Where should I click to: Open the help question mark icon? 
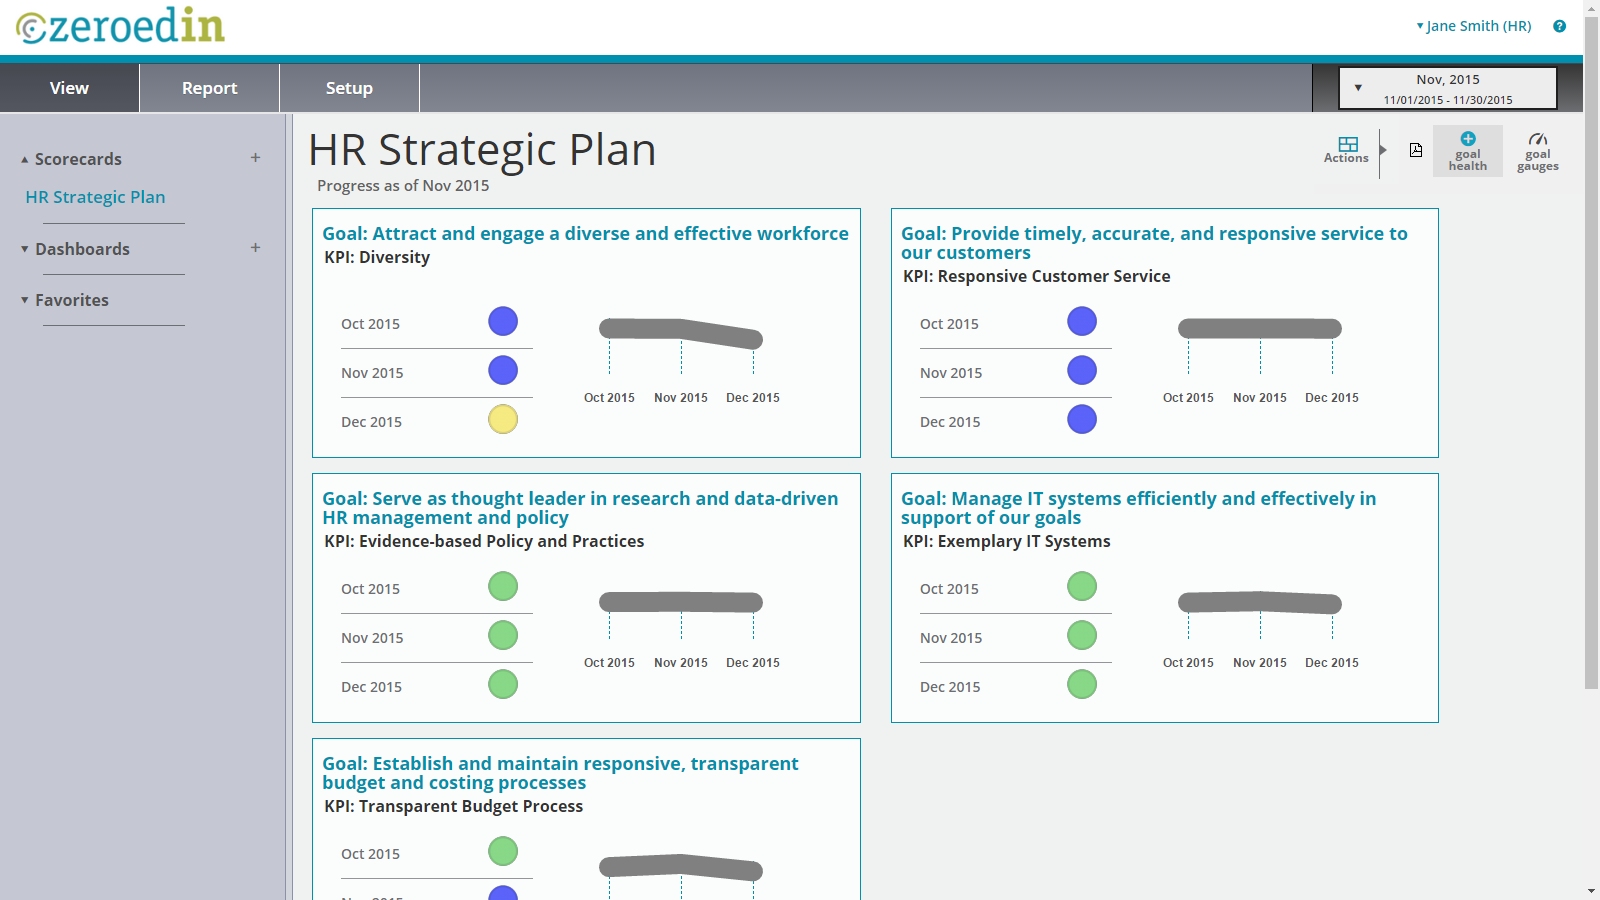coord(1559,26)
